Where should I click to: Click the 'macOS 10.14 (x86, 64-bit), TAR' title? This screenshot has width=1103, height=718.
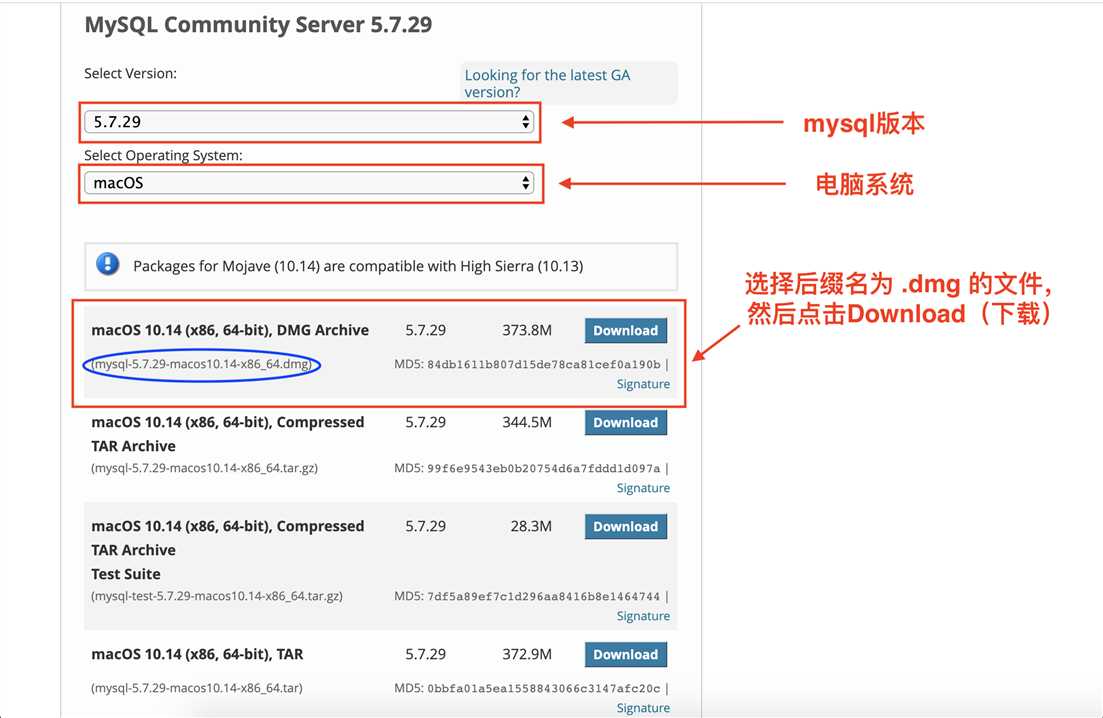(197, 655)
